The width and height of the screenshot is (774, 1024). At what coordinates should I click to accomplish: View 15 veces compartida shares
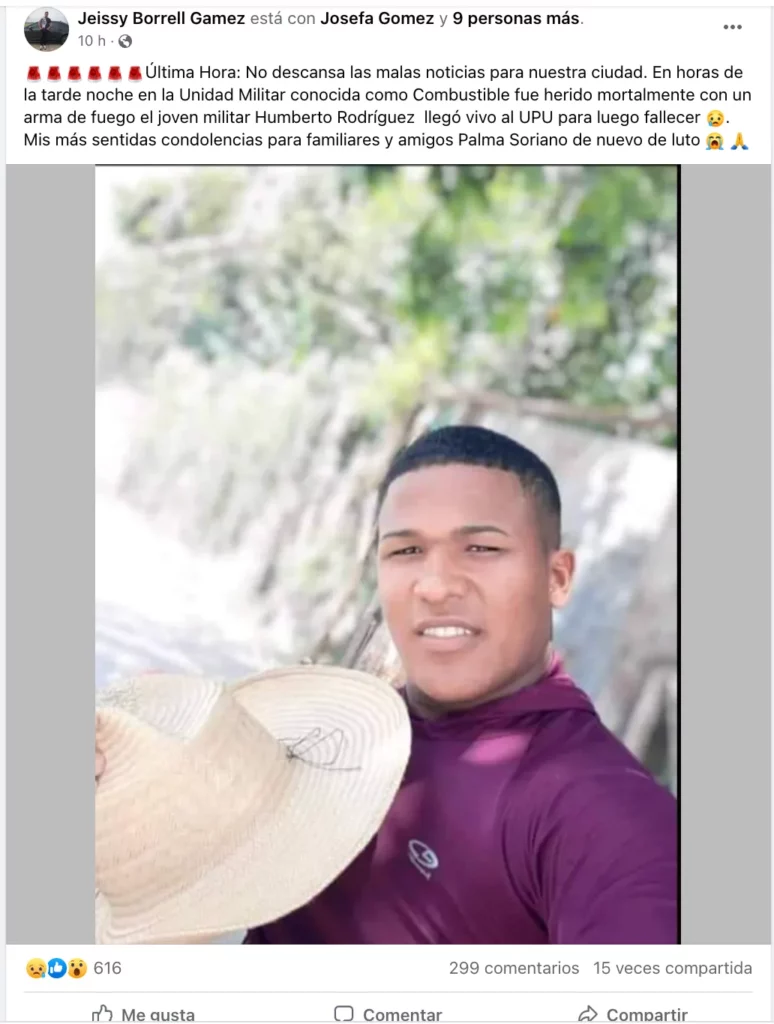coord(672,968)
